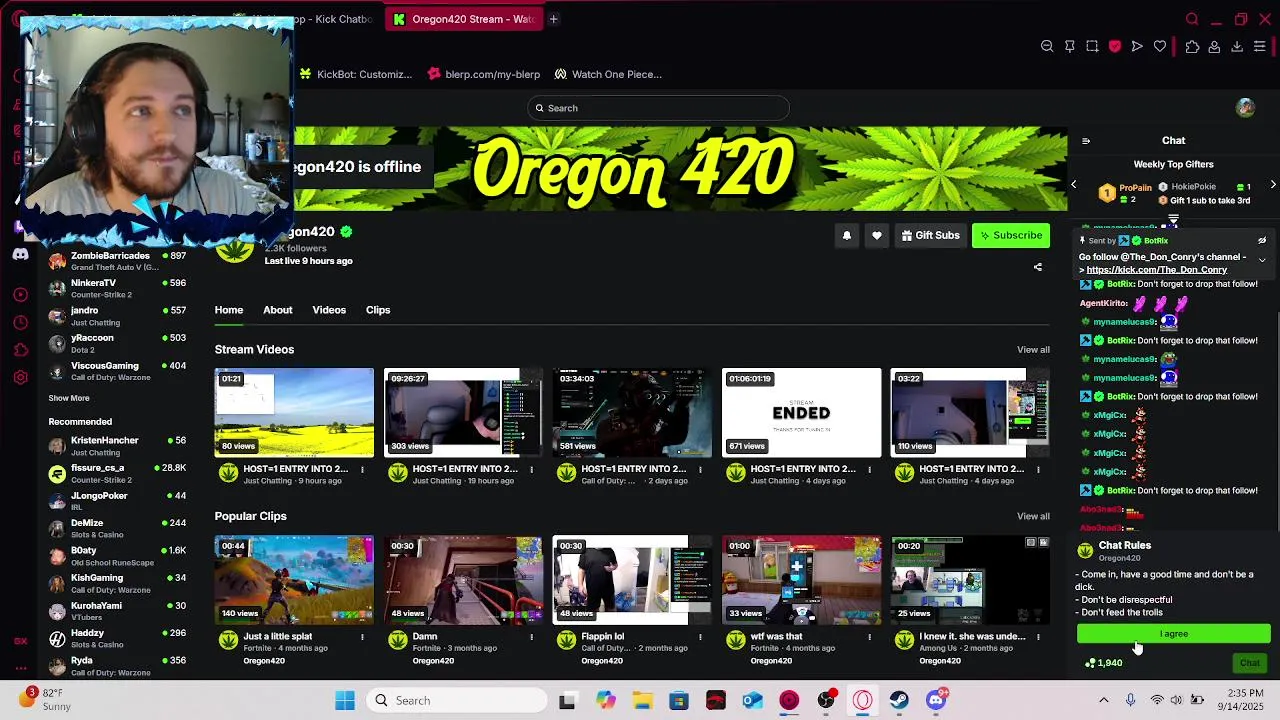Click the send/flow arrow icon in toolbar
The width and height of the screenshot is (1280, 720).
(x=1137, y=46)
